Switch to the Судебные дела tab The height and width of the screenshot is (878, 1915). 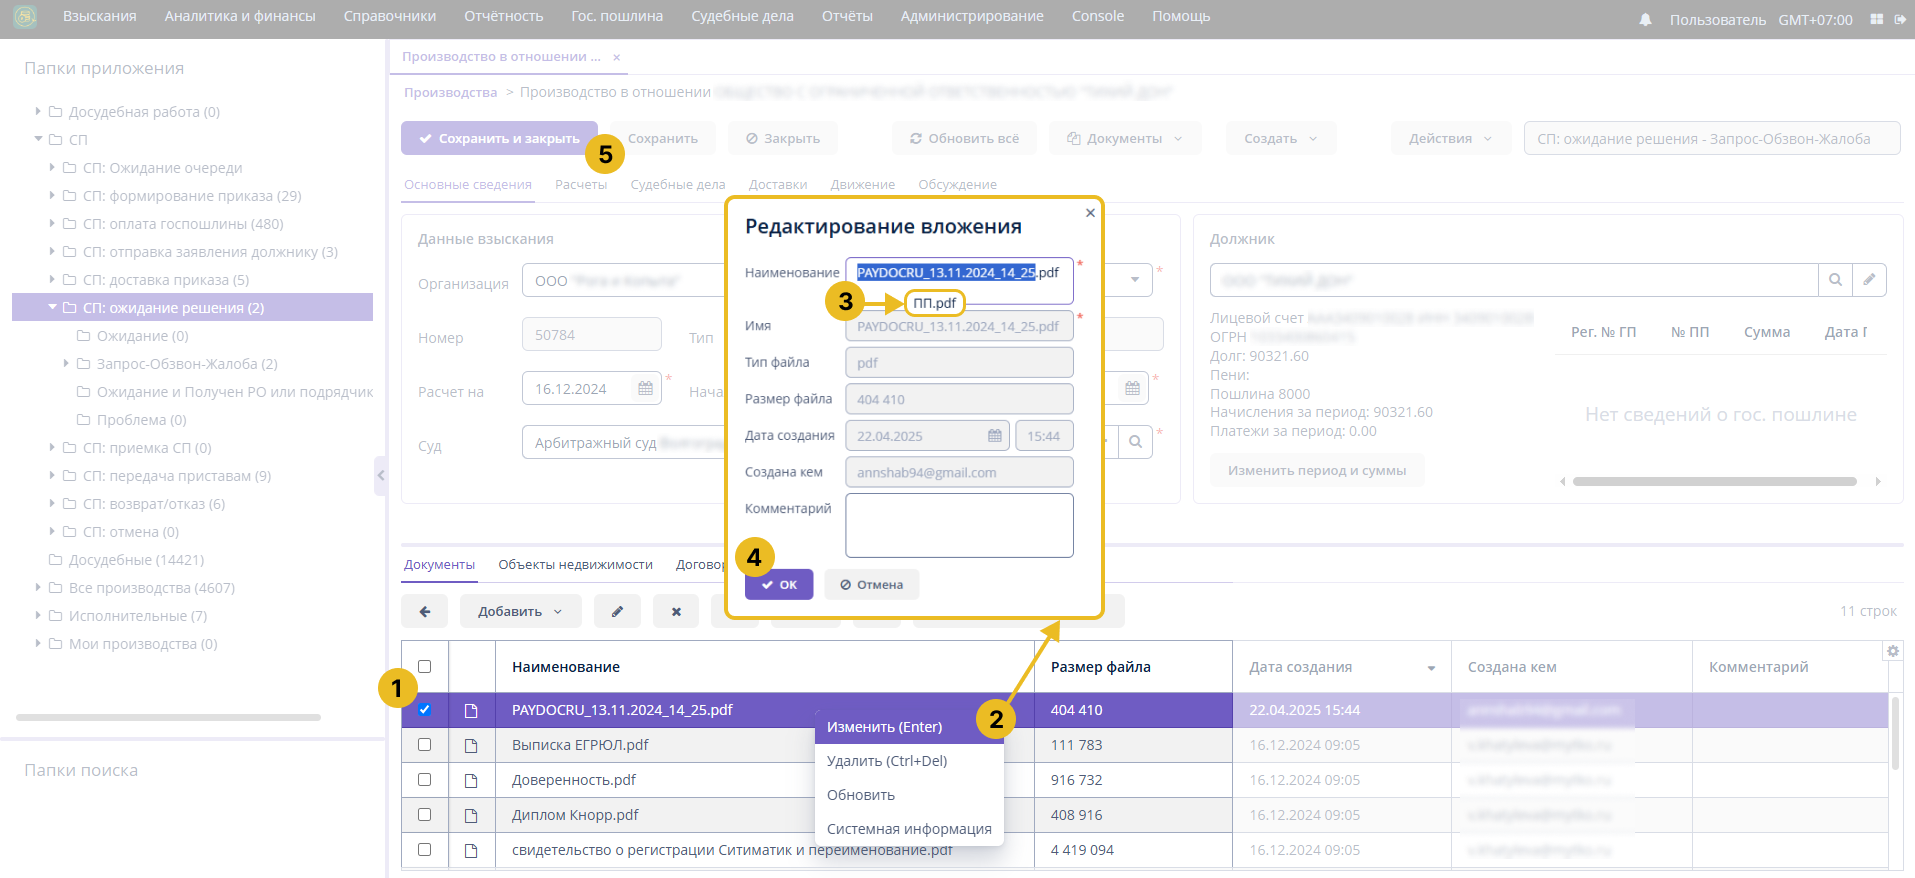pyautogui.click(x=677, y=184)
